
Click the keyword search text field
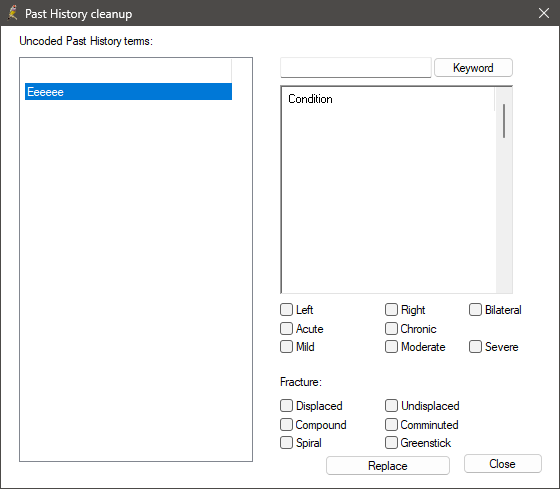(356, 68)
